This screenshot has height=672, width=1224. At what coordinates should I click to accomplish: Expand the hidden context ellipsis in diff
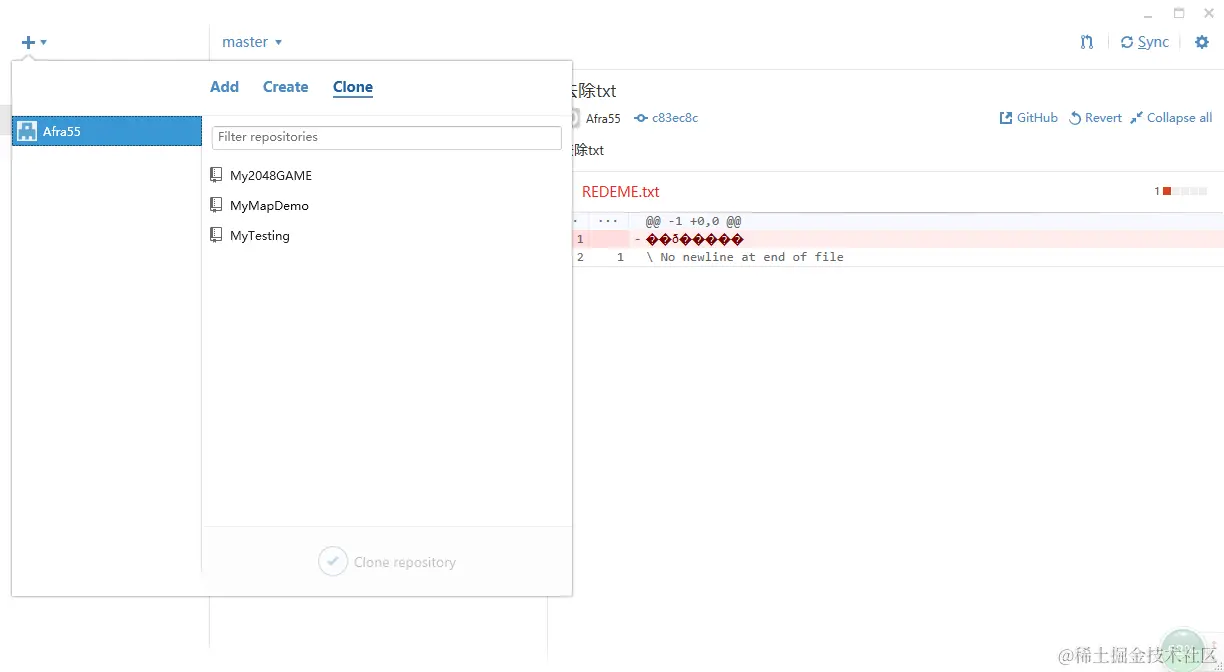pos(607,221)
